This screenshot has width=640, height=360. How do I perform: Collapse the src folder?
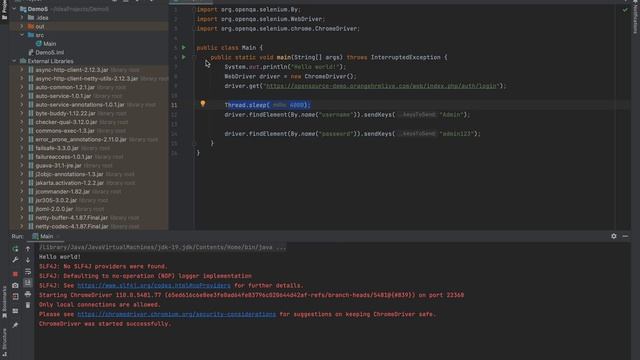(x=22, y=35)
